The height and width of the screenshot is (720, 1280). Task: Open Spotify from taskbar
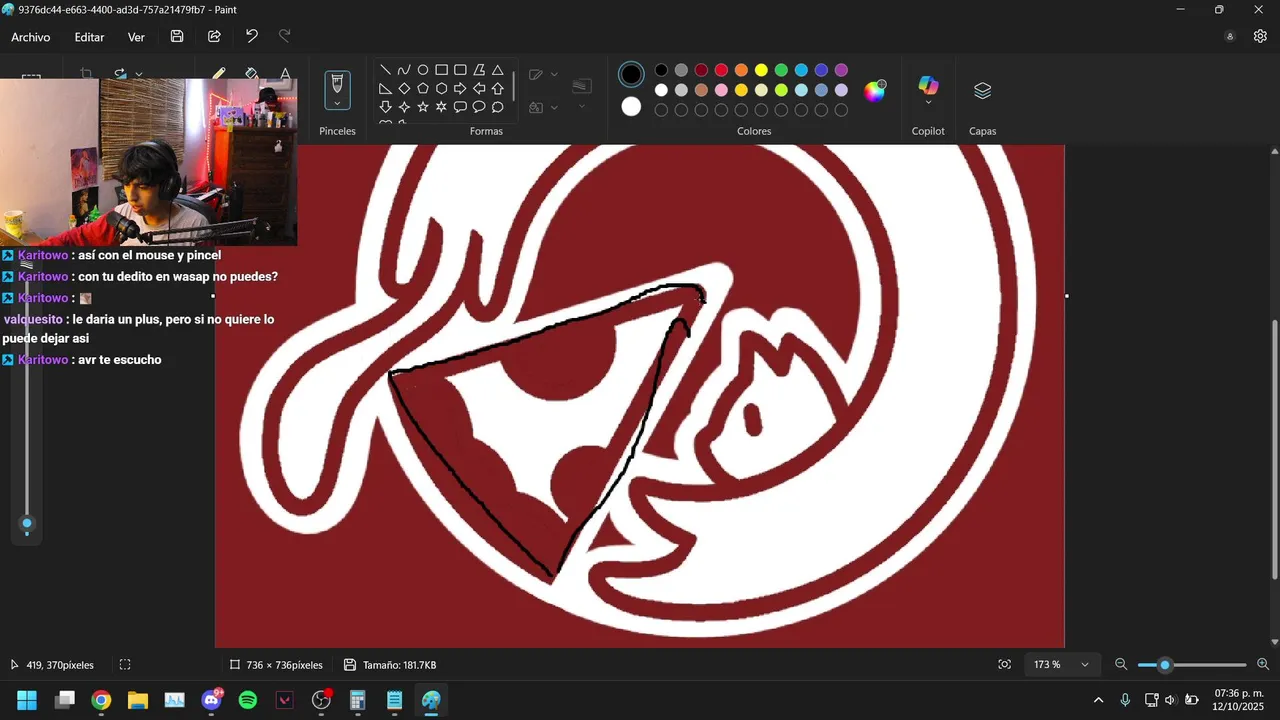(x=248, y=700)
